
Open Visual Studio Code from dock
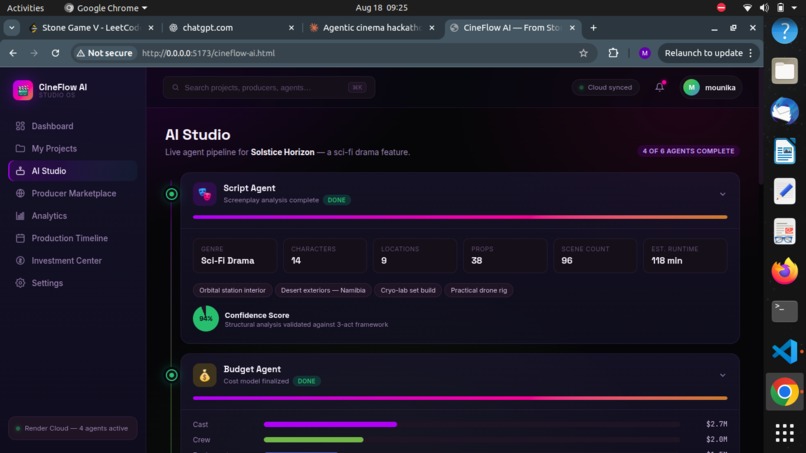click(784, 352)
